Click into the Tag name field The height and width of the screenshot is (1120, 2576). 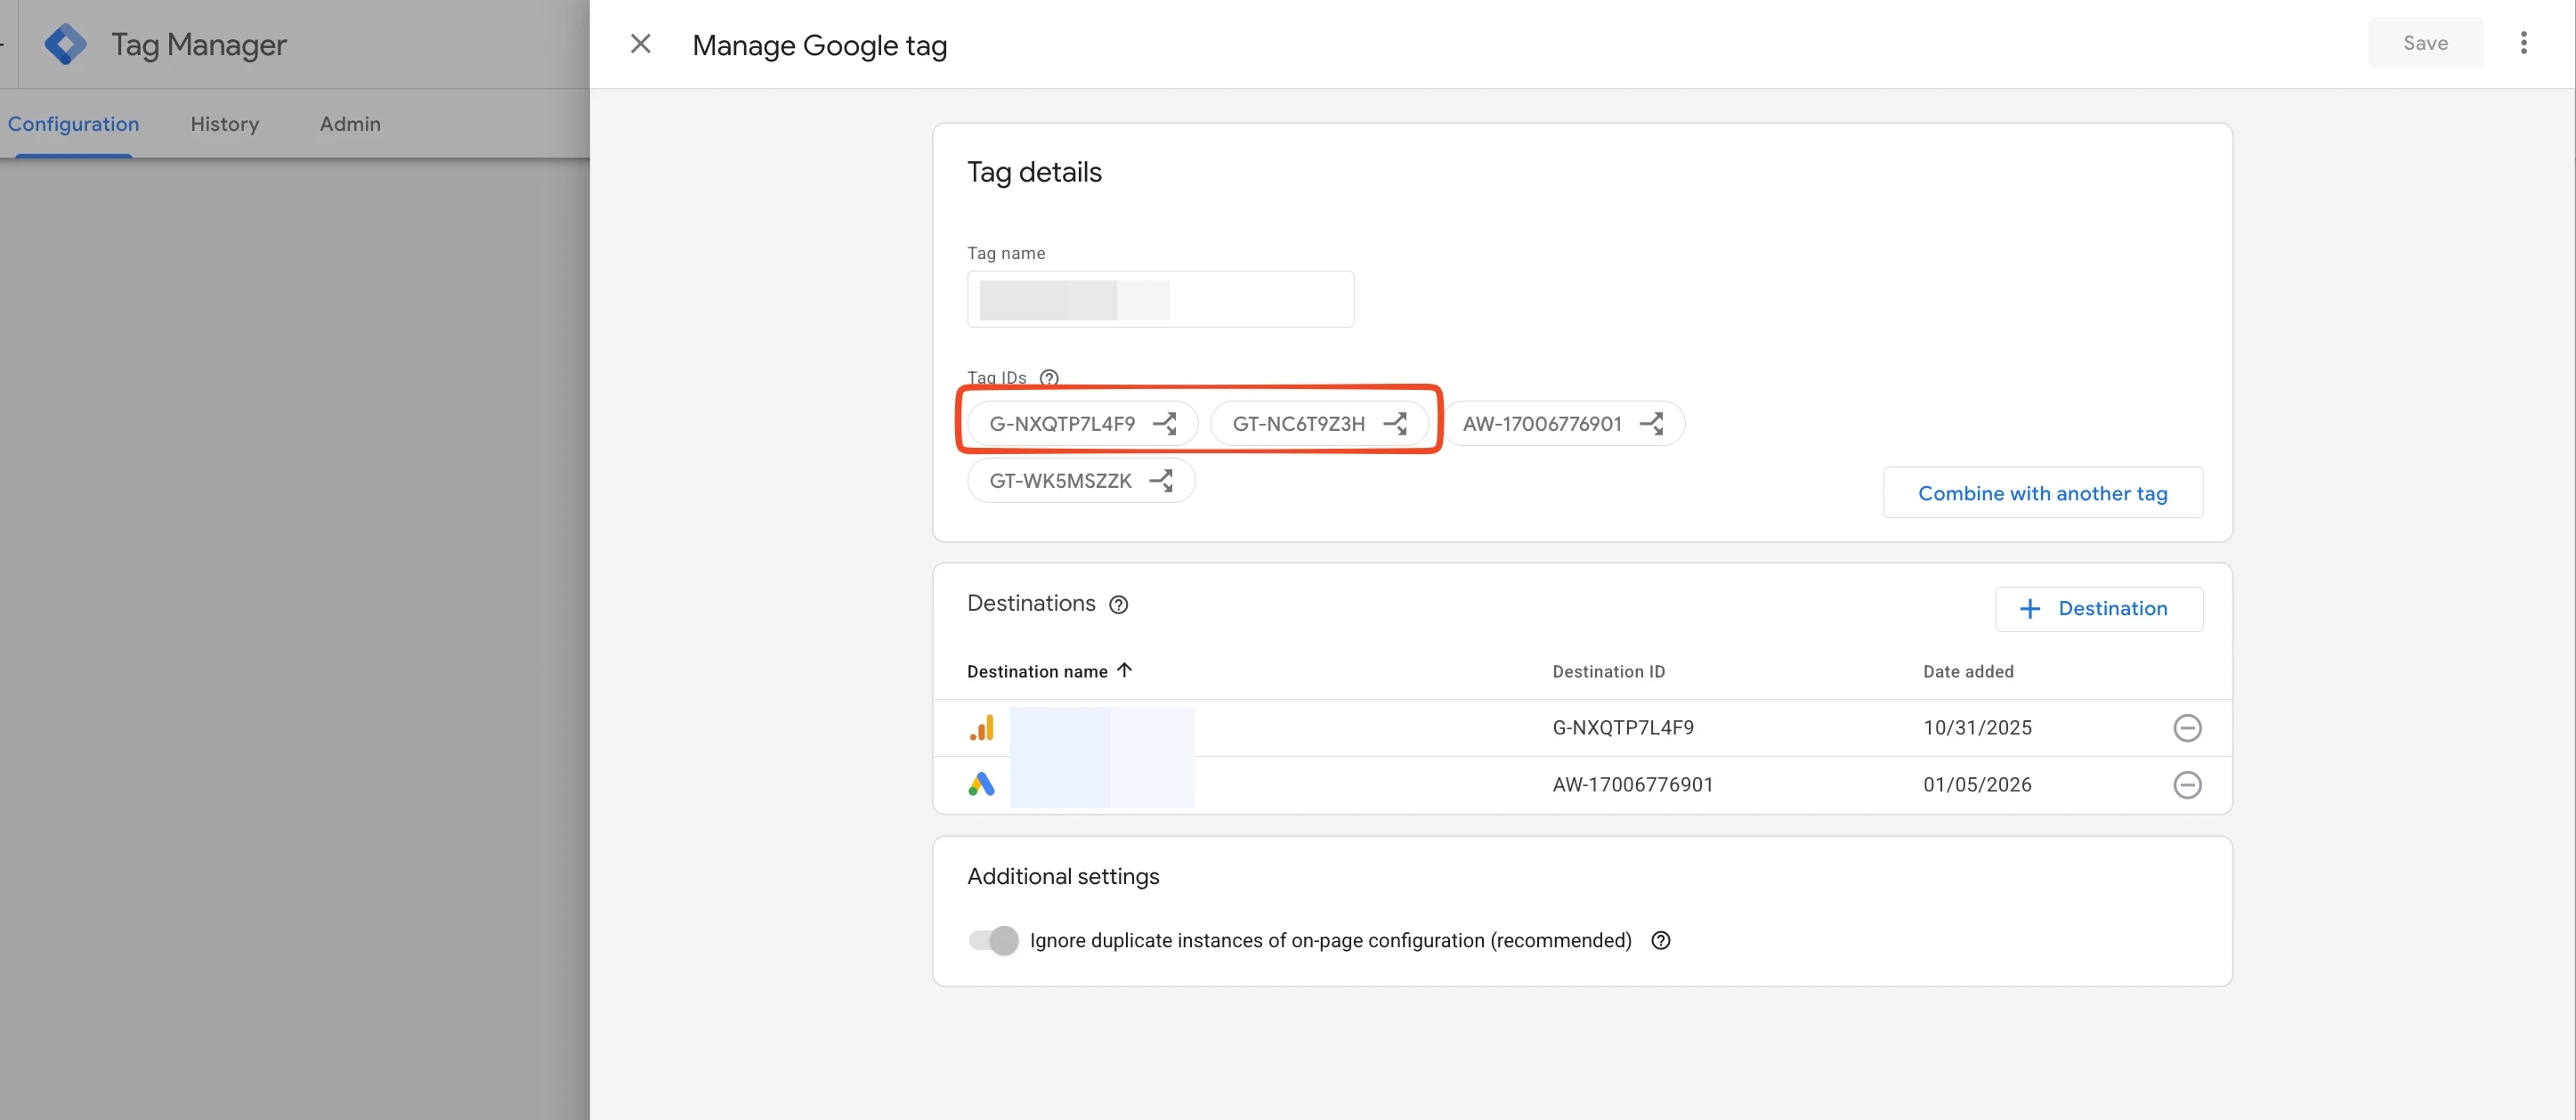tap(1160, 299)
